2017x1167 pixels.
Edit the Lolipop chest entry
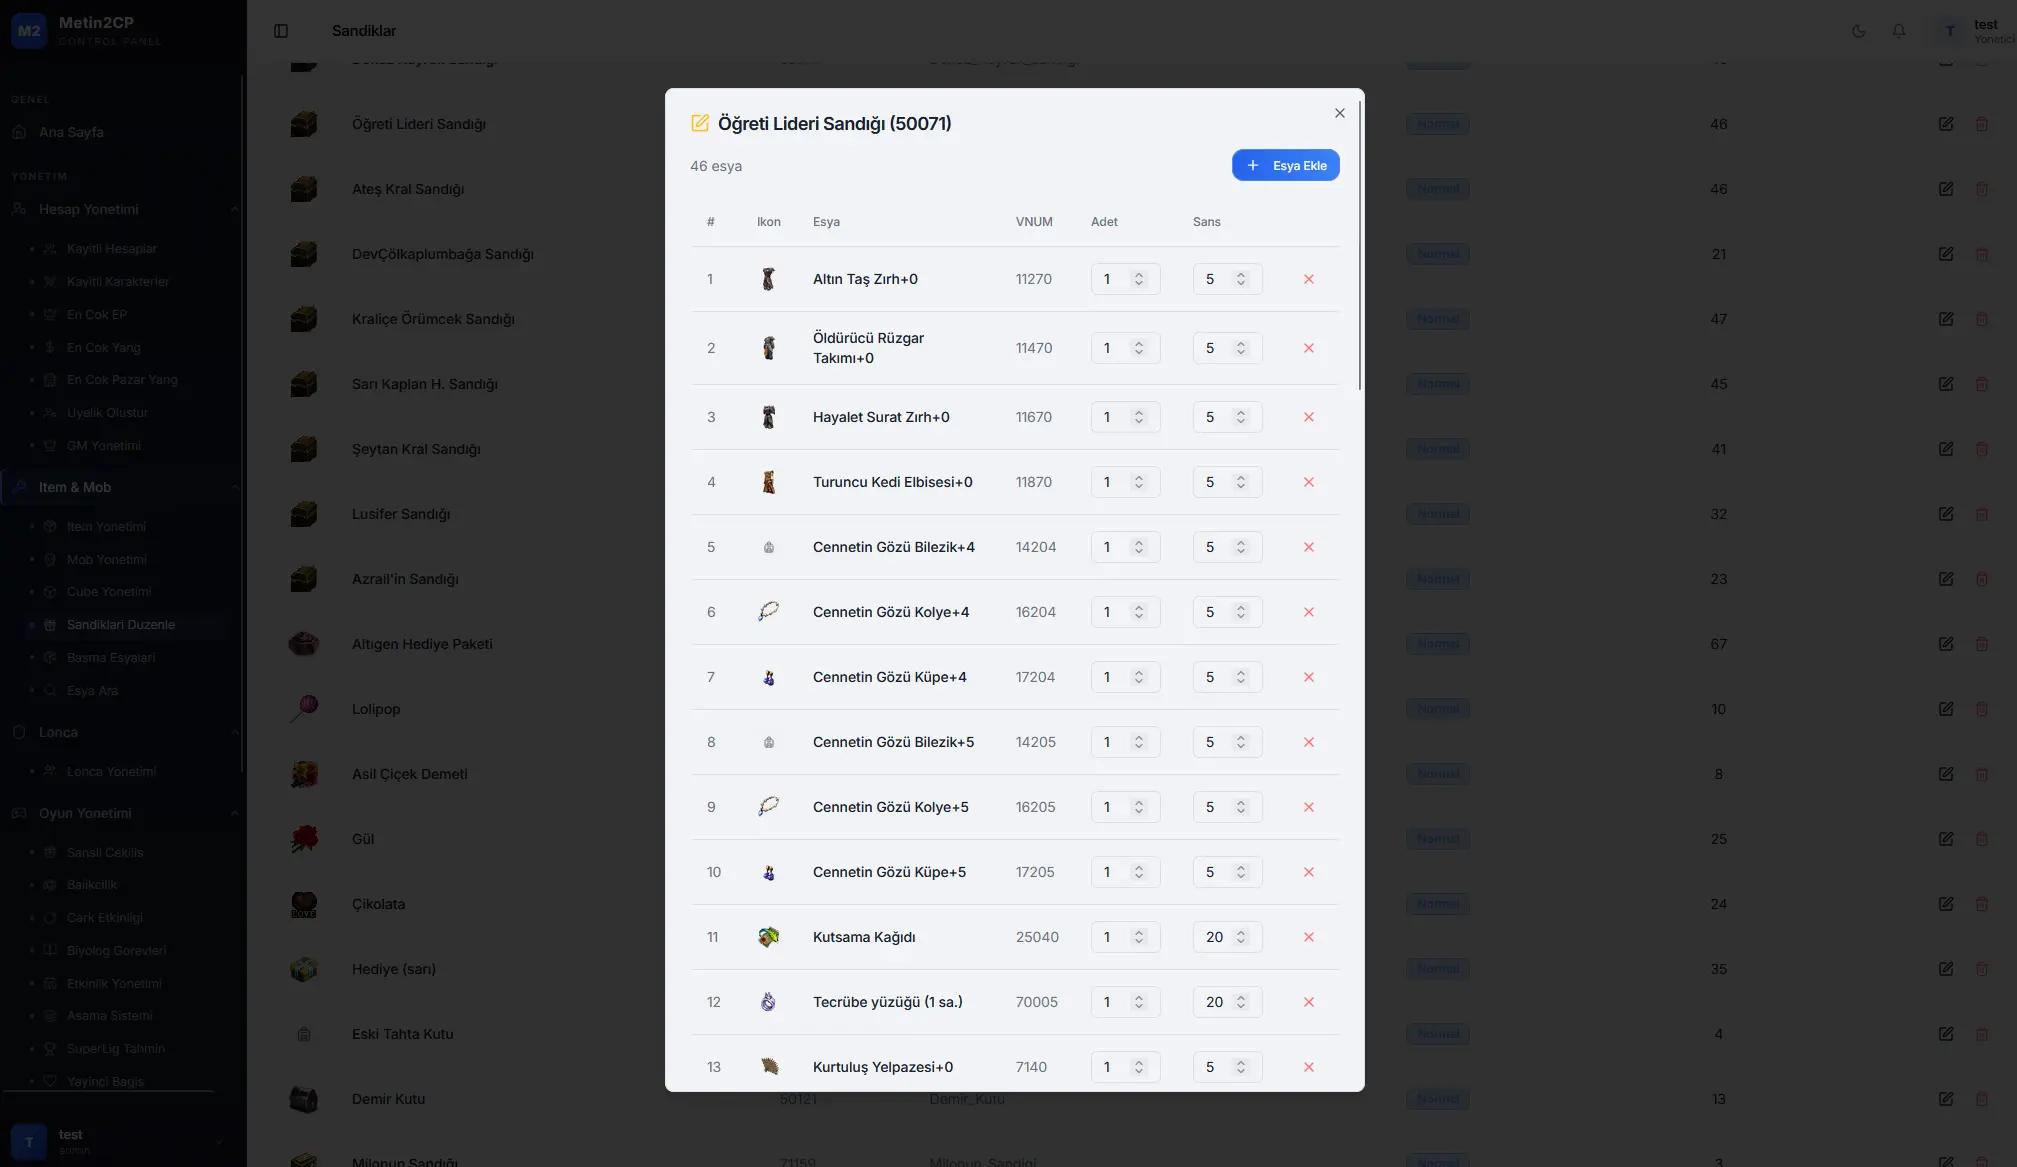tap(1945, 709)
